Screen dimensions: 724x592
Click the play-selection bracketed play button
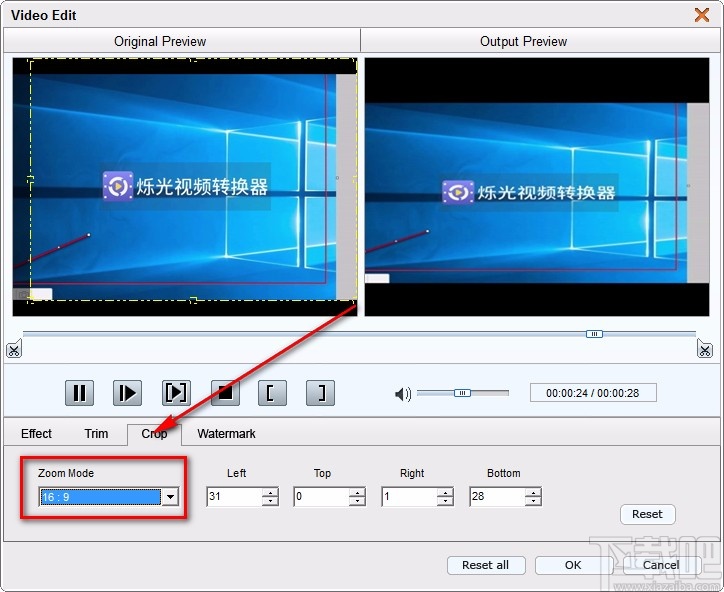tap(176, 393)
